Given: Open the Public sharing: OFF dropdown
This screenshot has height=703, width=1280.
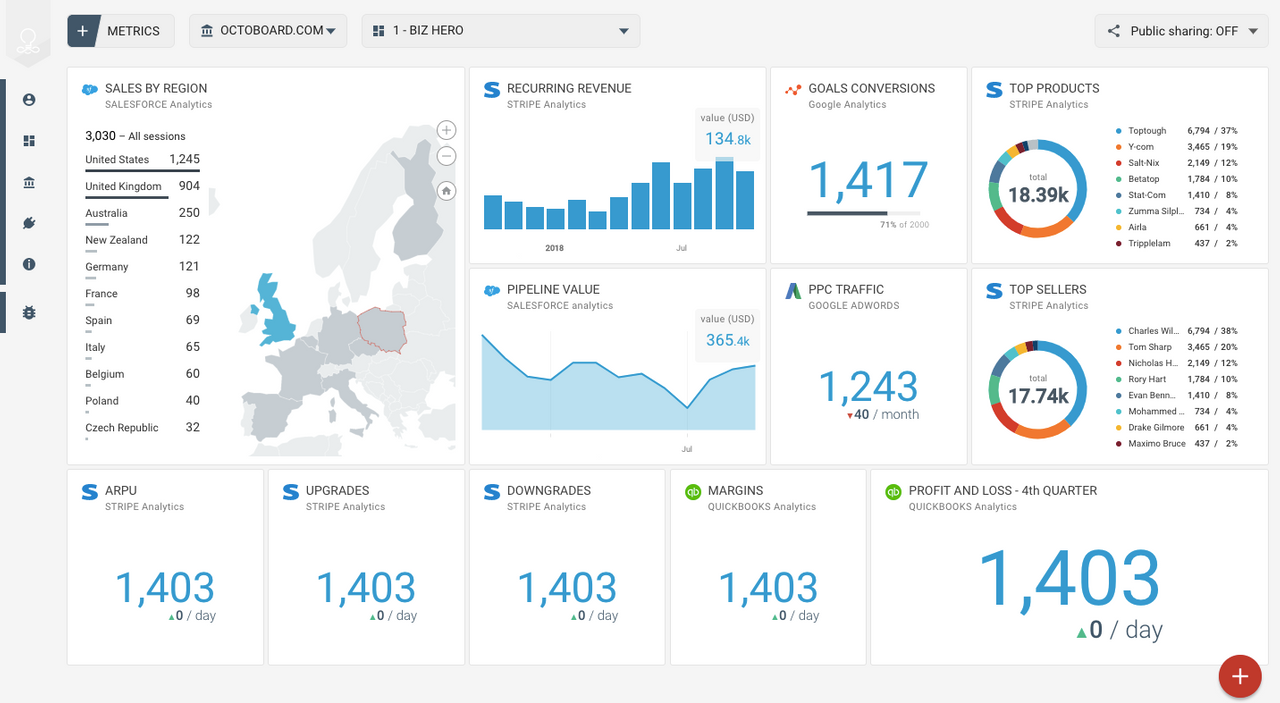Looking at the screenshot, I should (x=1182, y=31).
